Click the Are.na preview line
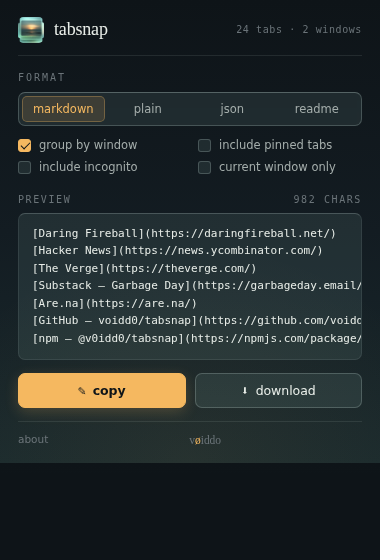The height and width of the screenshot is (560, 380). [115, 303]
